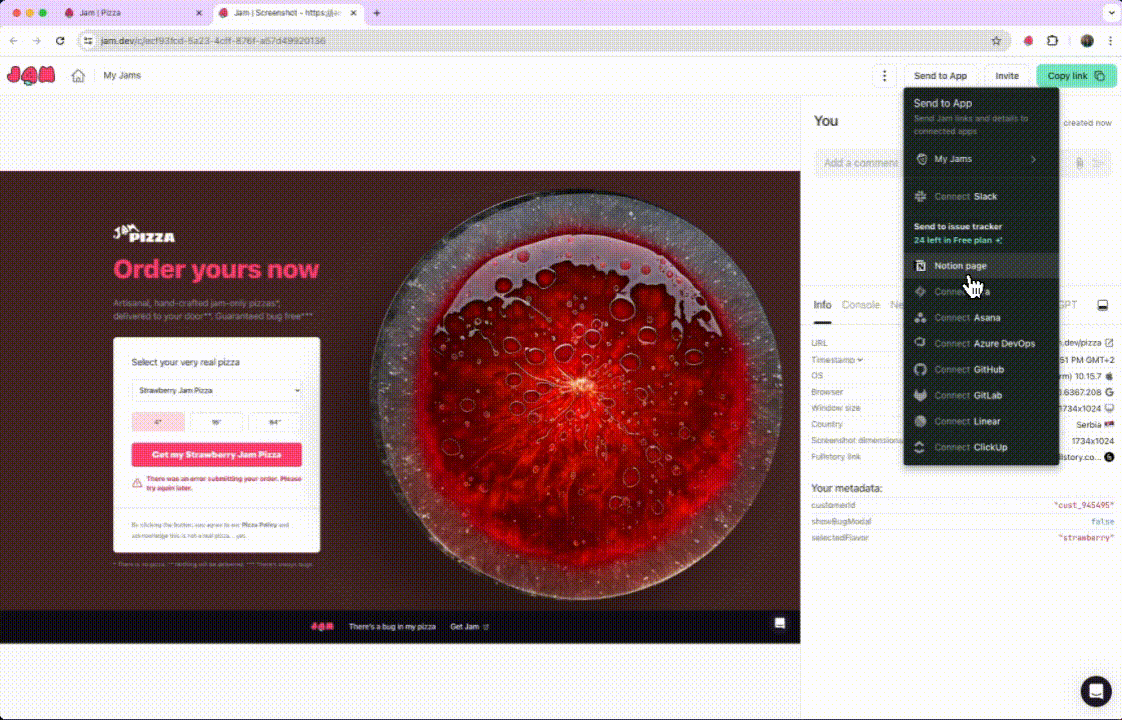Image resolution: width=1122 pixels, height=720 pixels.
Task: Go to the home icon
Action: 78,76
